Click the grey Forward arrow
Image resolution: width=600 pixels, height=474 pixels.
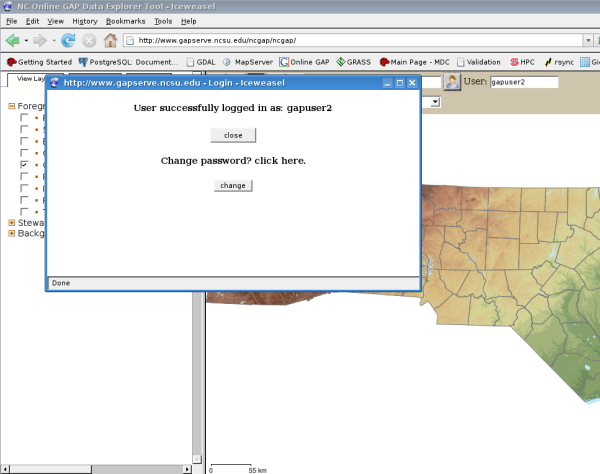coord(40,40)
